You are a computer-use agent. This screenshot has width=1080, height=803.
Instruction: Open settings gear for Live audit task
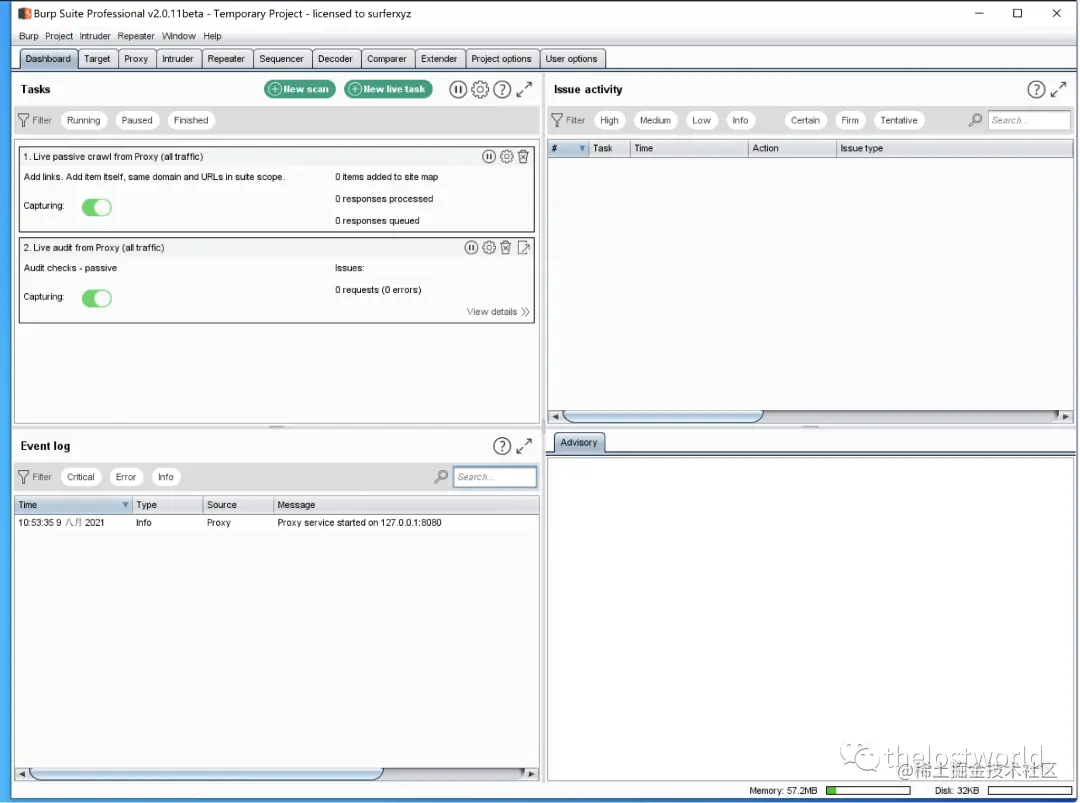click(488, 247)
